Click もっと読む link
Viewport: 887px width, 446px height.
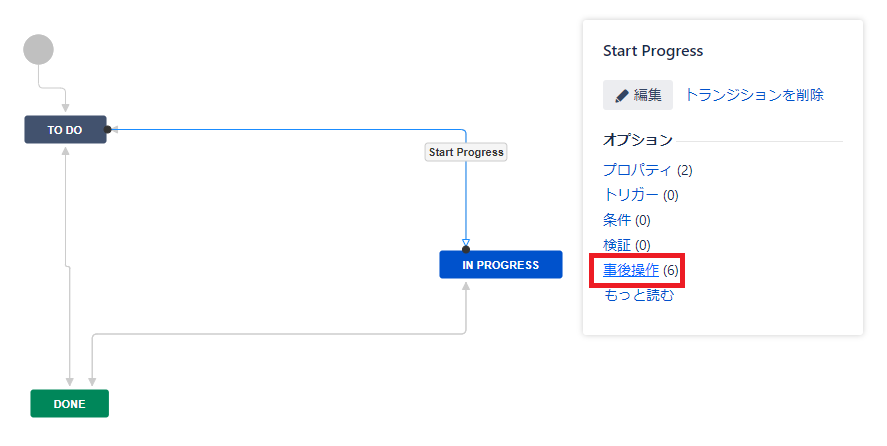639,295
